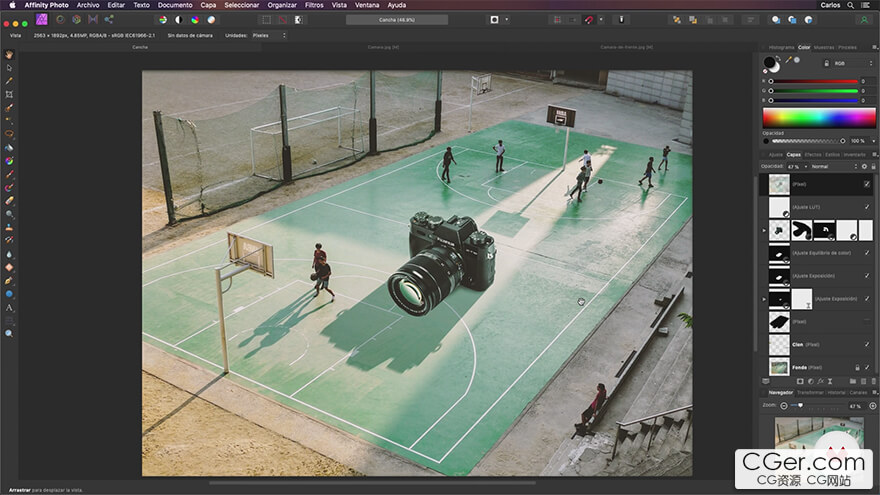Switch to the Photo persona icon
This screenshot has width=880, height=495.
(x=42, y=19)
